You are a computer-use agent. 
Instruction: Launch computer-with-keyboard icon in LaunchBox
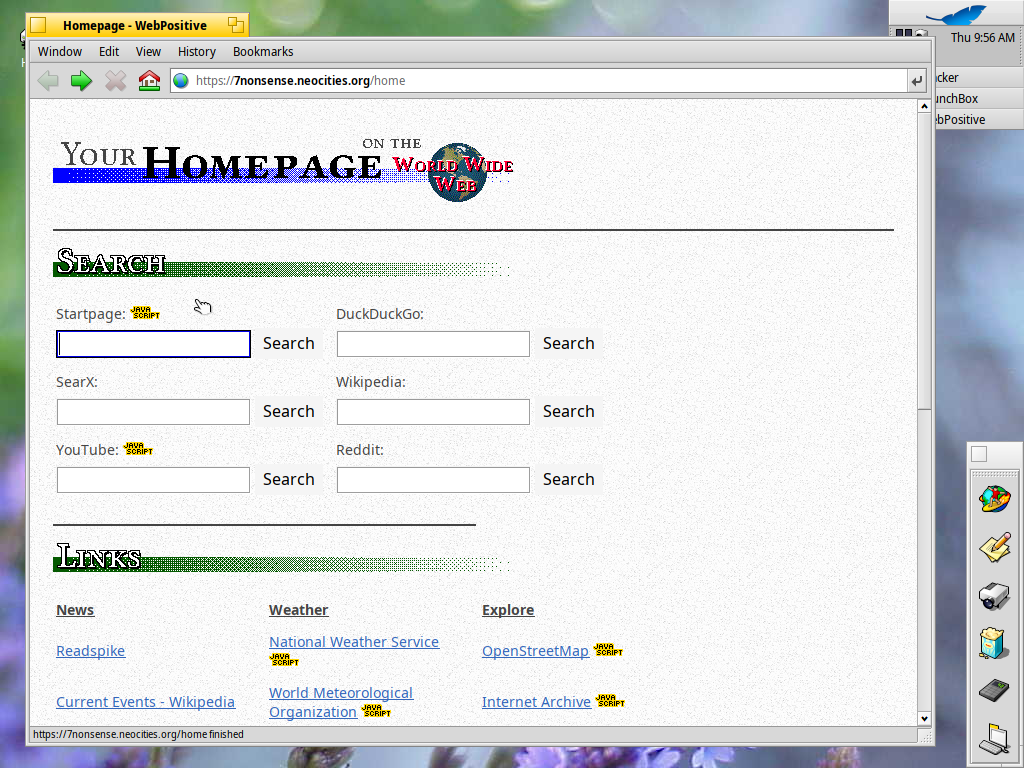click(x=995, y=739)
